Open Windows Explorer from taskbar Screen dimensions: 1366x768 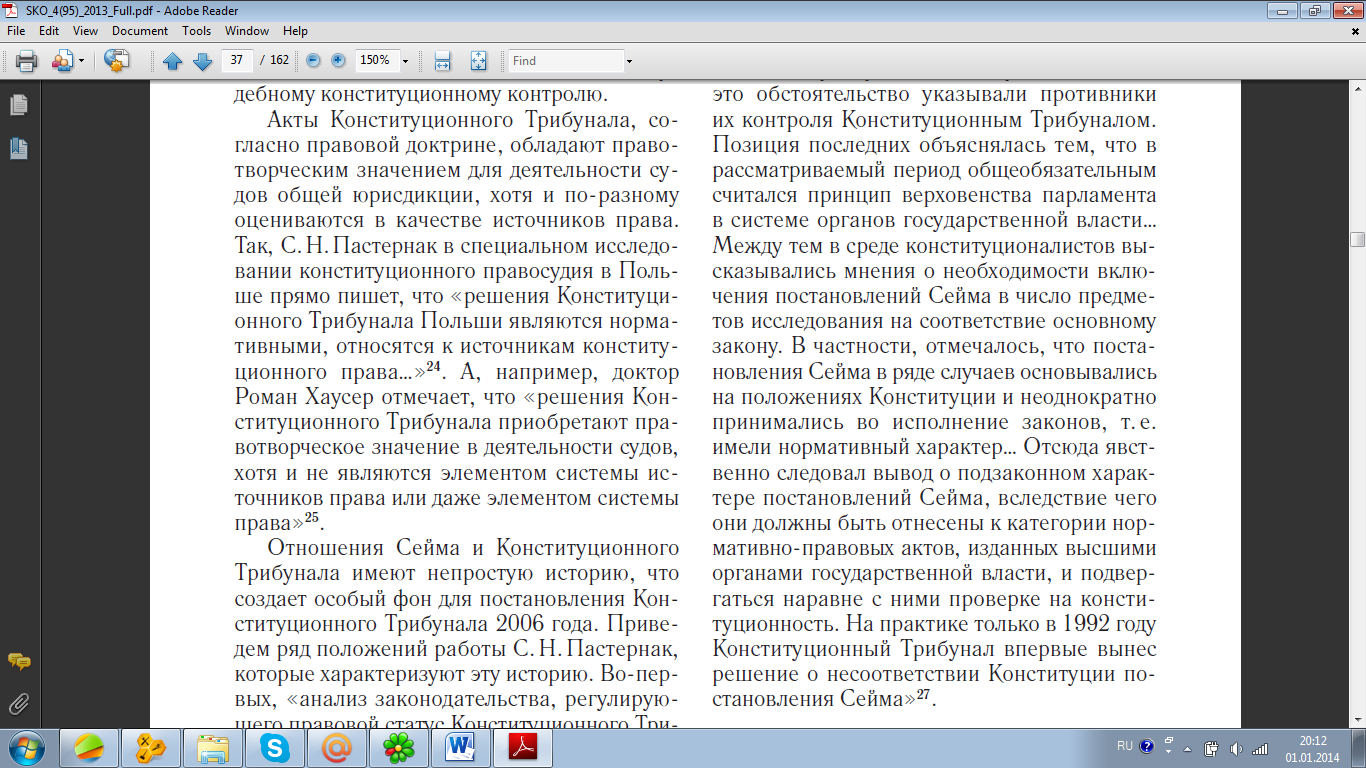(x=212, y=747)
